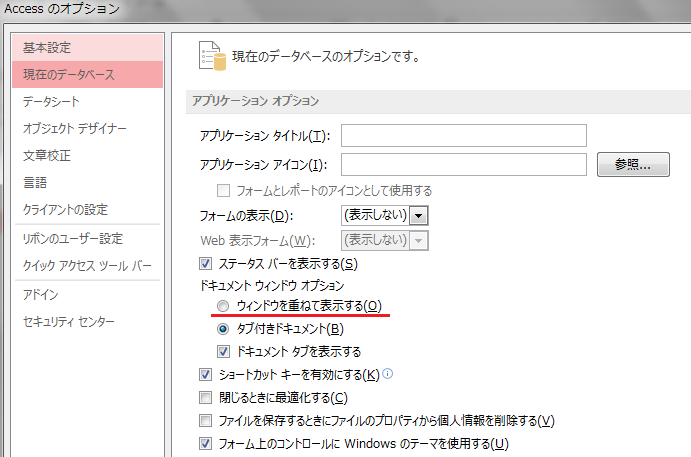Viewport: 691px width, 457px height.
Task: Enable 閉じるときに最適化する checkbox
Action: (205, 398)
